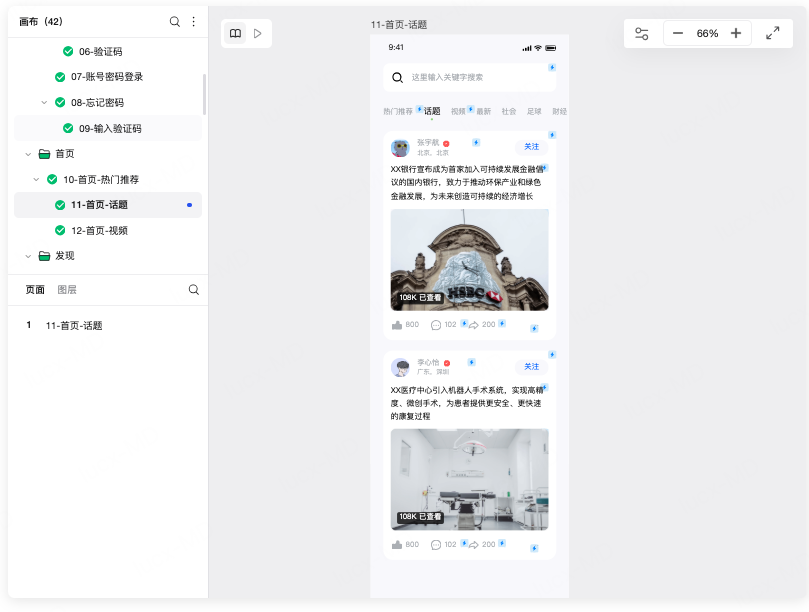Viewport: 809px width, 612px height.
Task: Click the green check on 10-首页-热门推荐
Action: coord(52,179)
